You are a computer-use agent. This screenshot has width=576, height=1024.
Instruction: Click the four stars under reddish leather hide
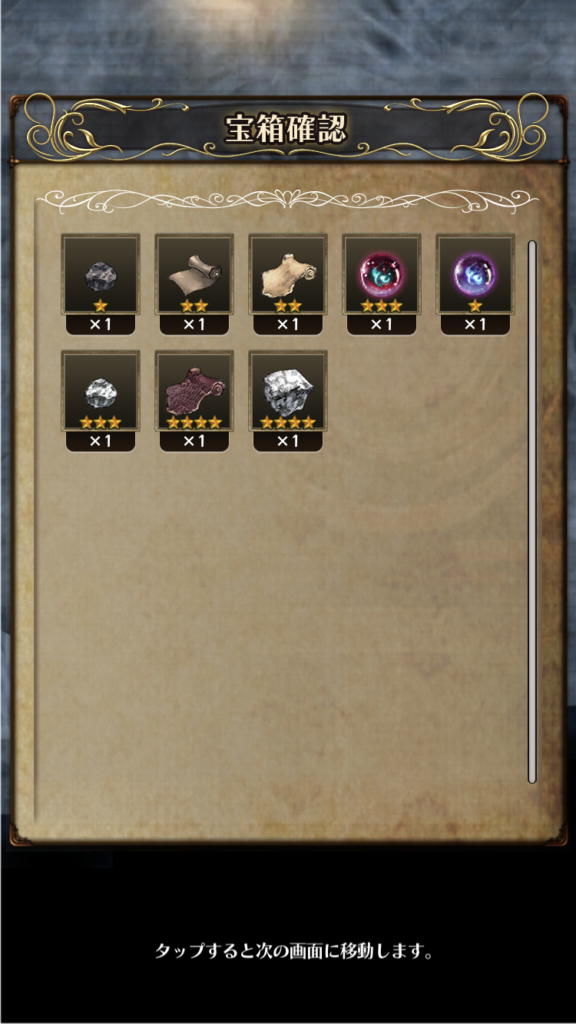194,423
